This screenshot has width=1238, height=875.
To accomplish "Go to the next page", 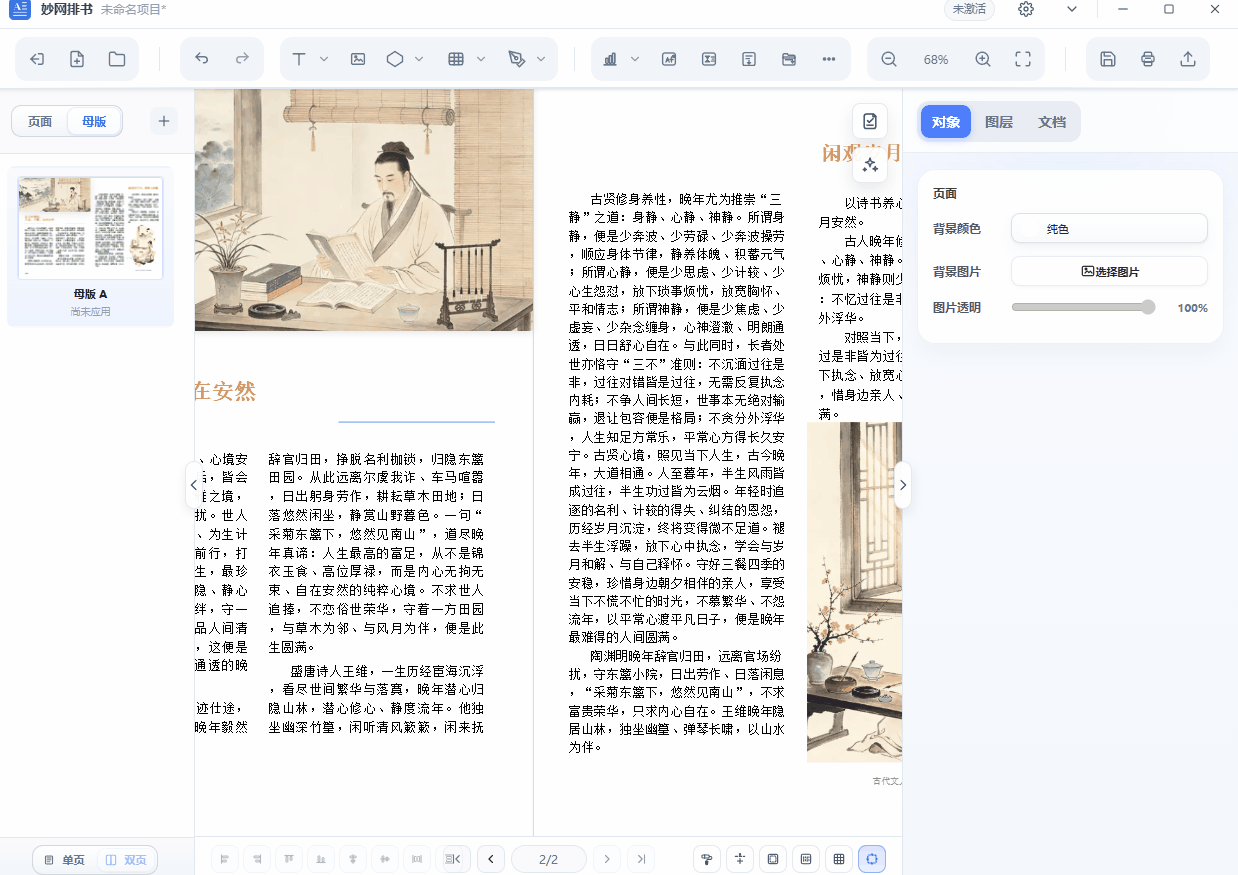I will tap(607, 859).
